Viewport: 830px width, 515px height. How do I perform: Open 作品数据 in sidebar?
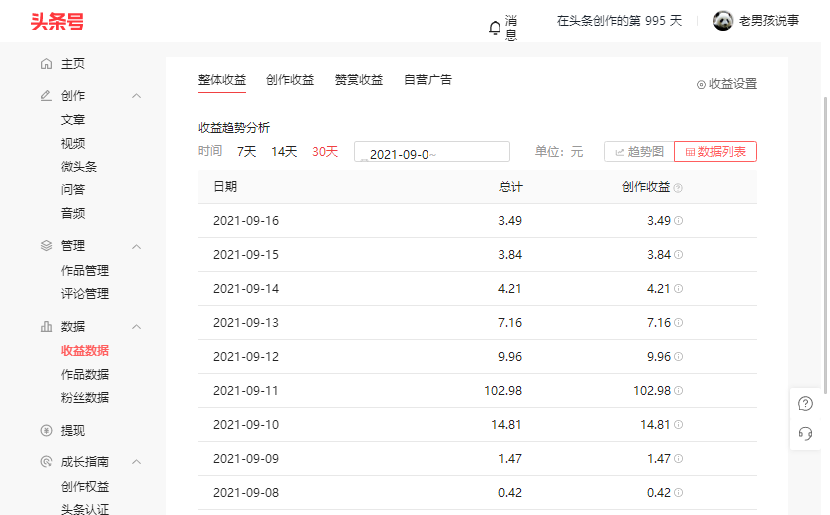pos(85,374)
